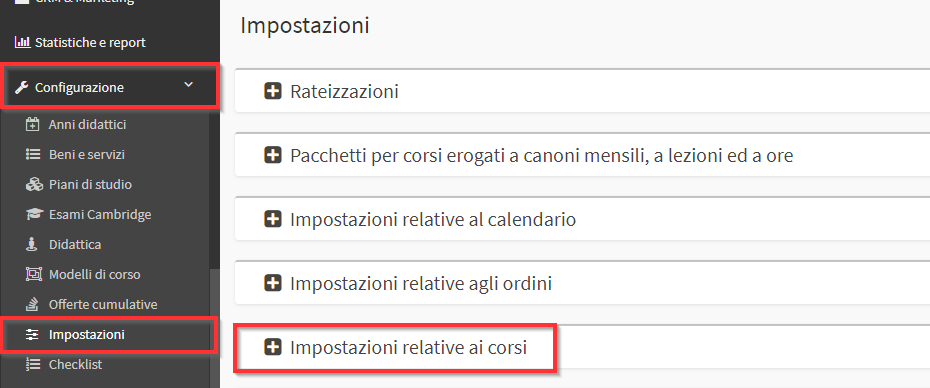930x388 pixels.
Task: Click the Modelli di corso icon
Action: [32, 275]
